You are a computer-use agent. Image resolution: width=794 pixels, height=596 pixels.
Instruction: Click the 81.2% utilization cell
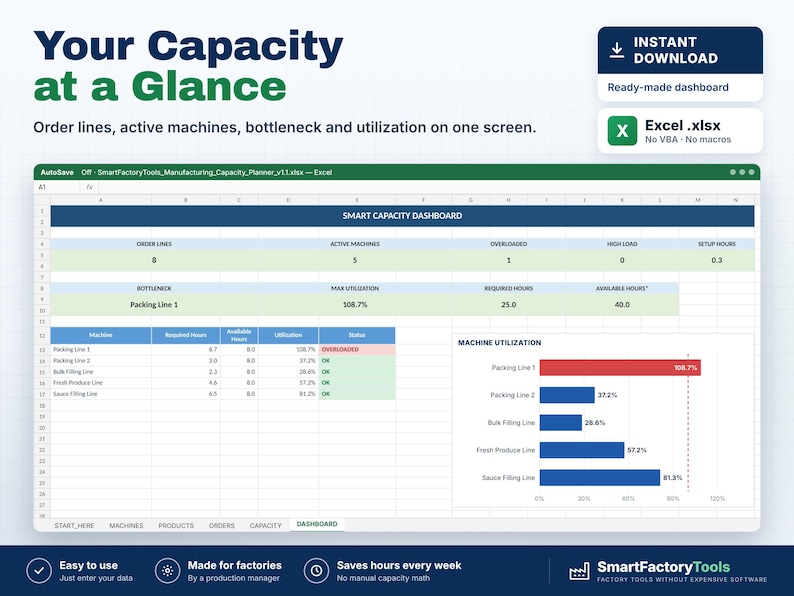[x=288, y=394]
